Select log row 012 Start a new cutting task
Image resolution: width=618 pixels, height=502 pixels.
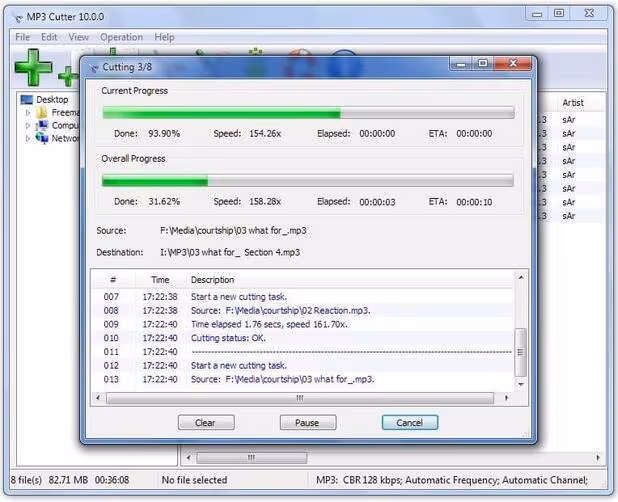302,366
